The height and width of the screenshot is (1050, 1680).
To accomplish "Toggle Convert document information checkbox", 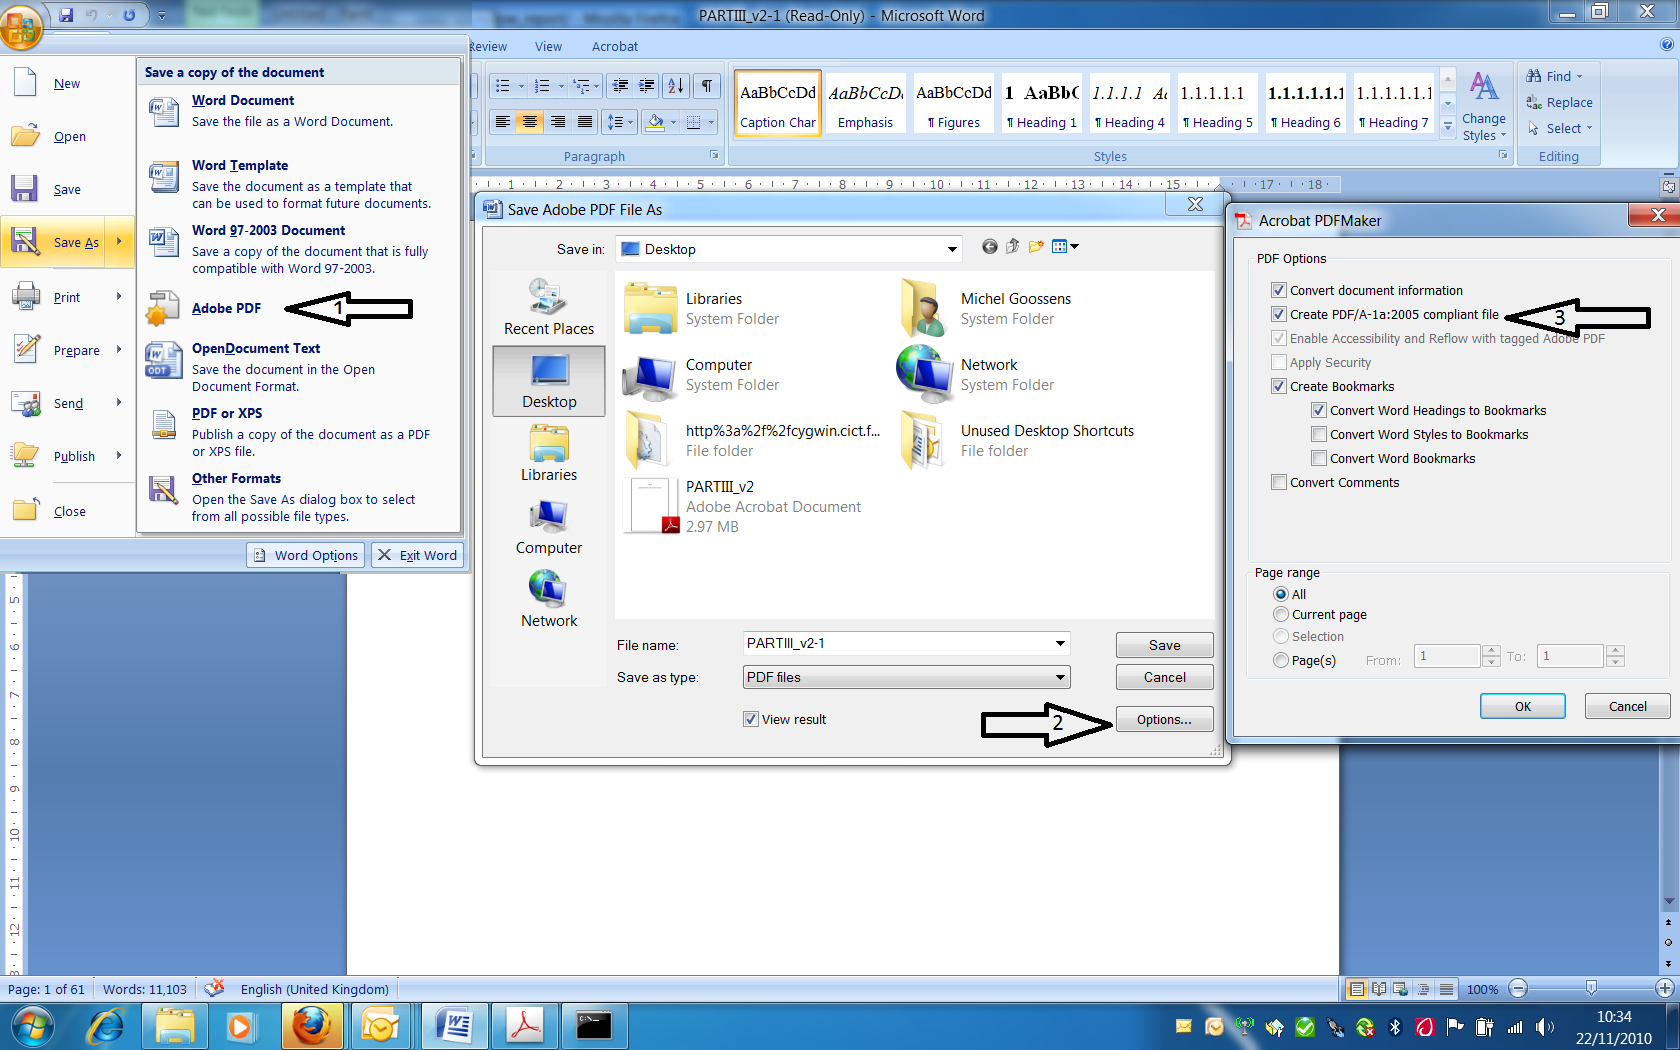I will point(1278,290).
